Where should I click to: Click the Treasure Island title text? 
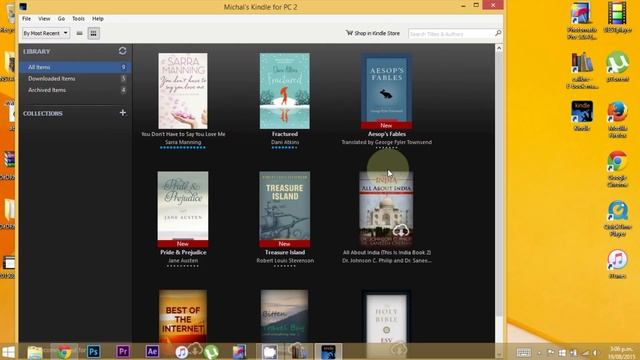[284, 252]
